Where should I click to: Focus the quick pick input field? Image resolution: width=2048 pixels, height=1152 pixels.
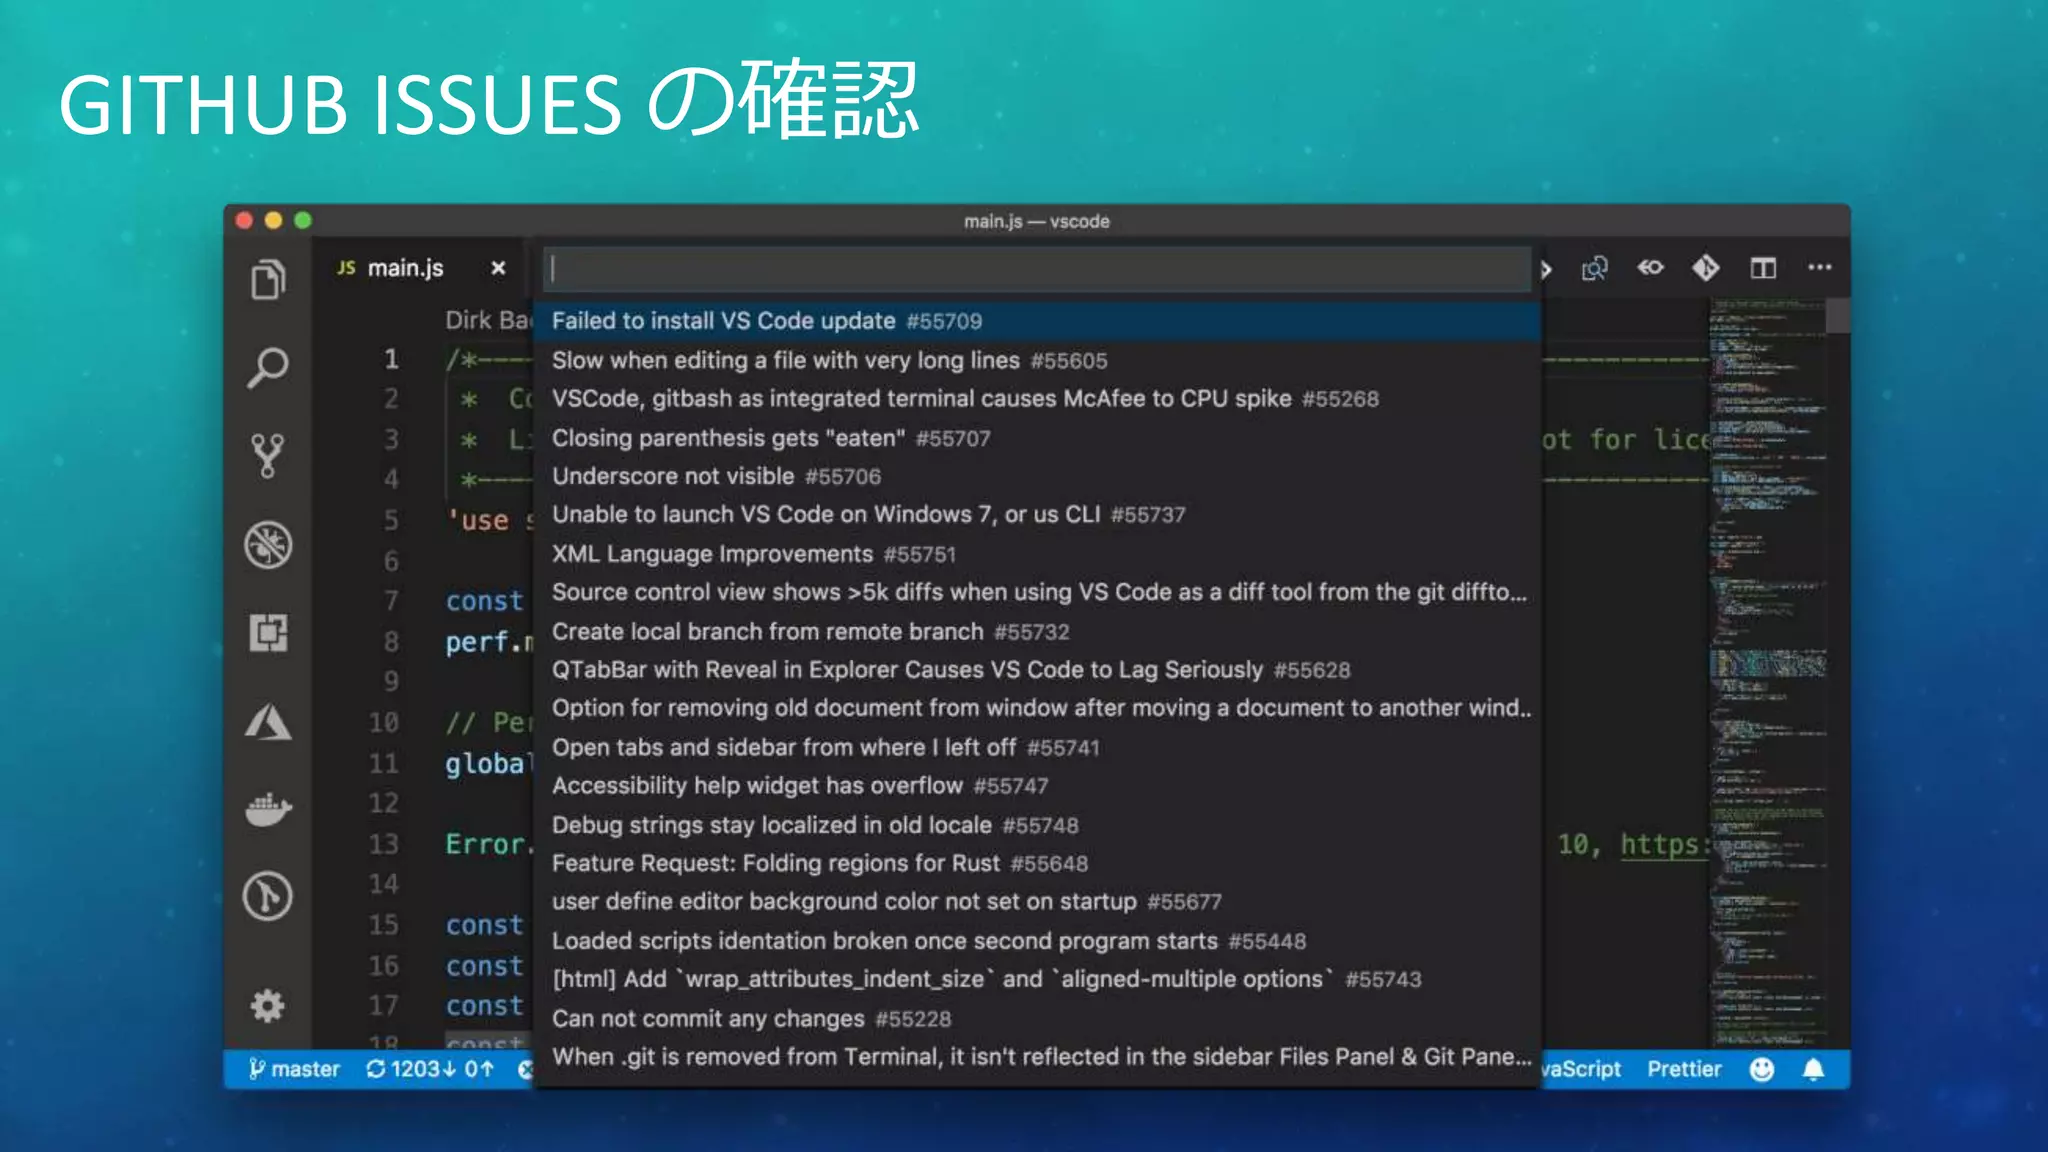1037,268
